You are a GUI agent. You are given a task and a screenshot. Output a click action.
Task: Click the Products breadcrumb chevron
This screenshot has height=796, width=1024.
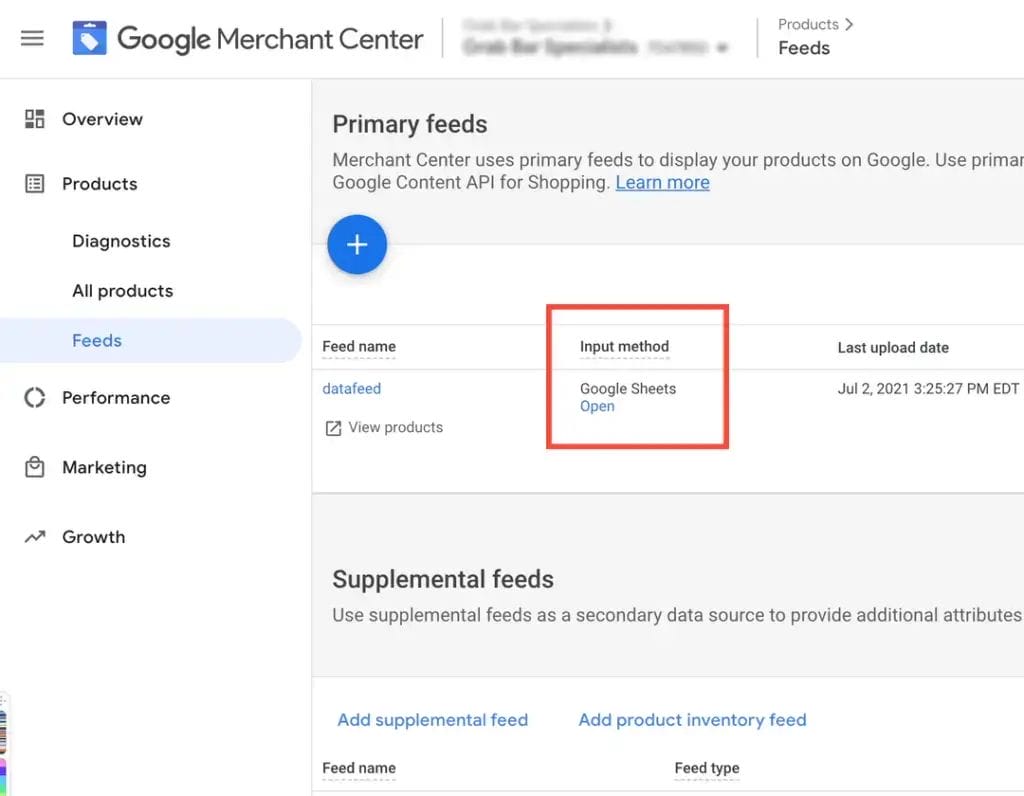(x=849, y=24)
